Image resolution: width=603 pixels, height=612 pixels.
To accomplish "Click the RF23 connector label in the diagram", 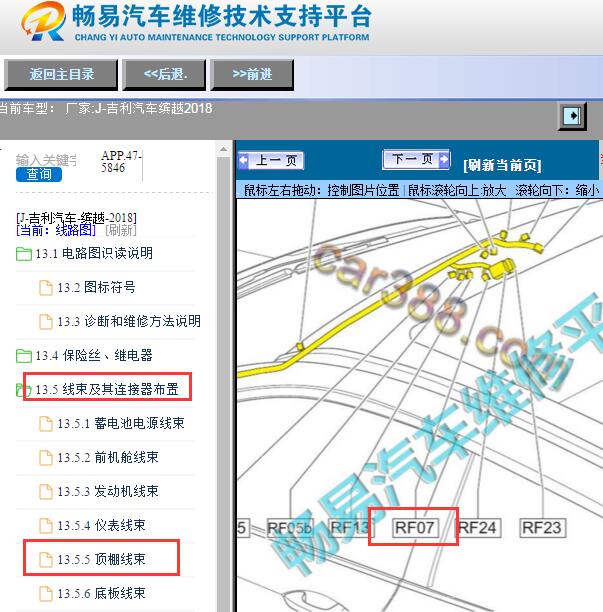I will click(543, 528).
